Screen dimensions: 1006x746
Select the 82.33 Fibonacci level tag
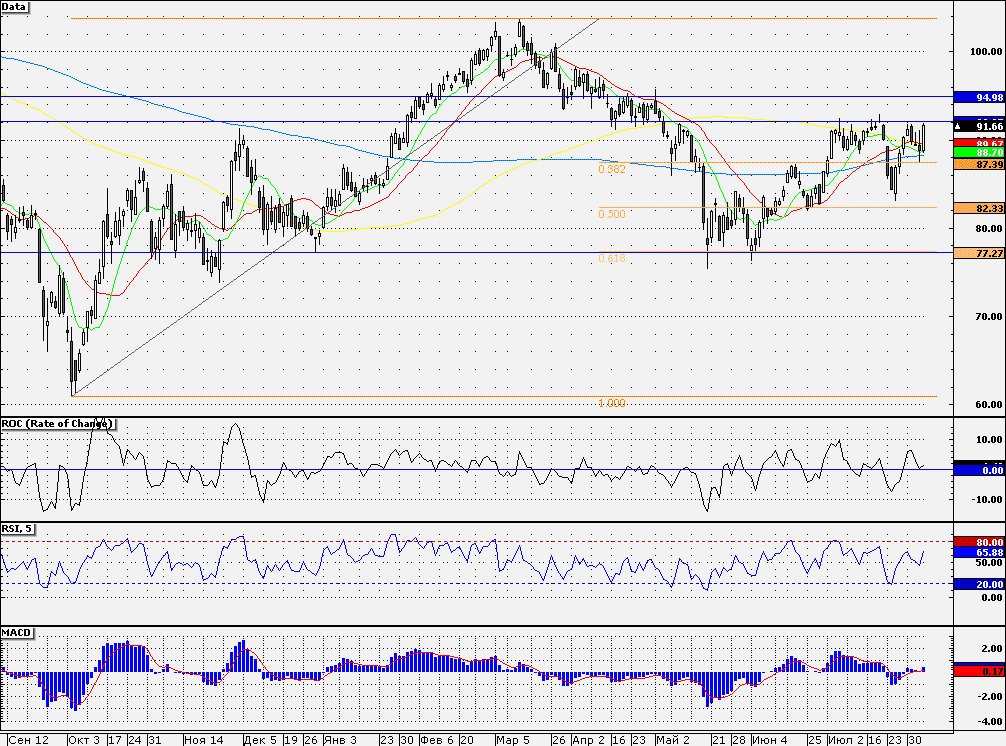(x=979, y=208)
